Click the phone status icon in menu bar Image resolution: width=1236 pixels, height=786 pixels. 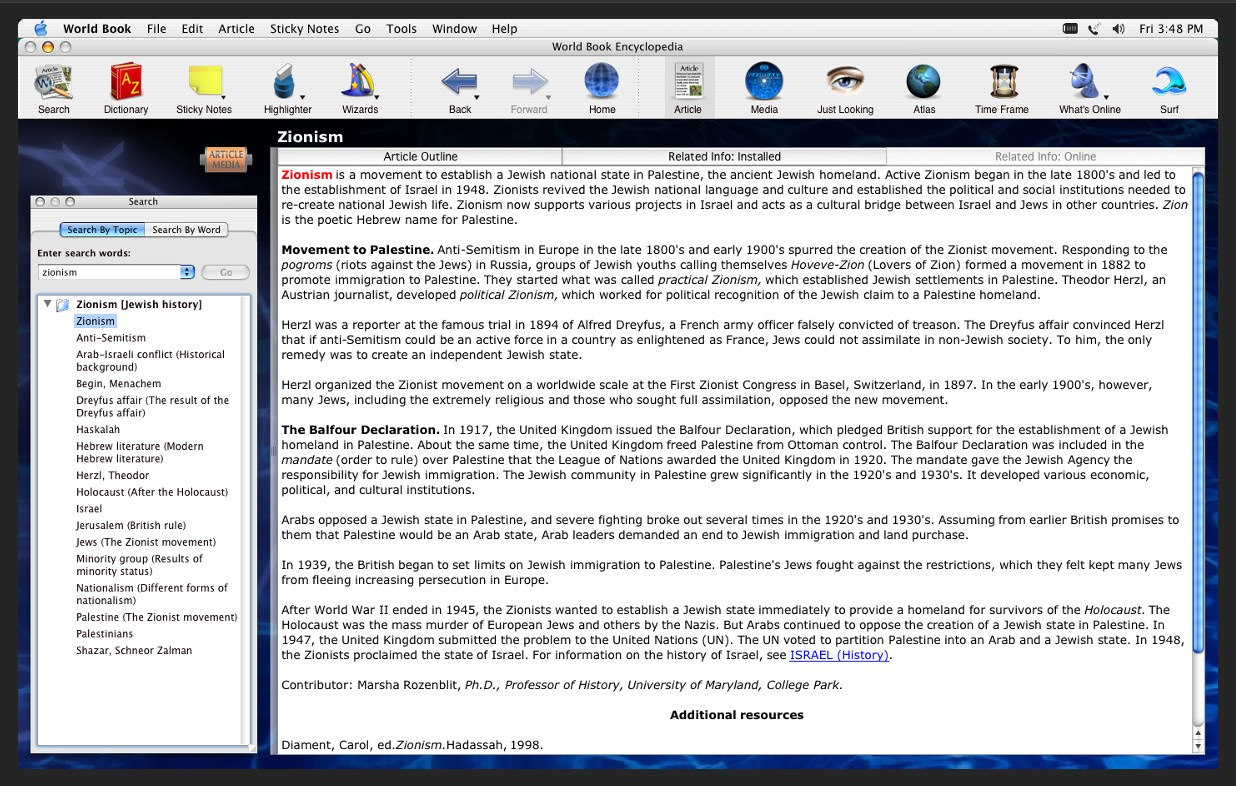pos(1094,29)
